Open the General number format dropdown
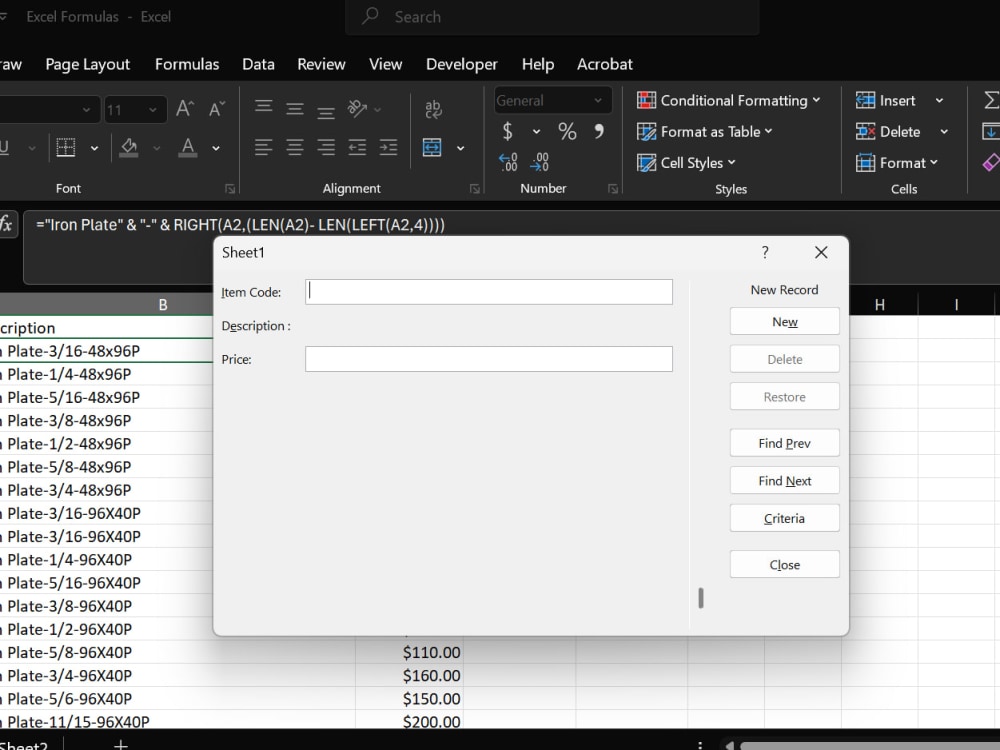Screen dimensions: 1000x750 (598, 101)
